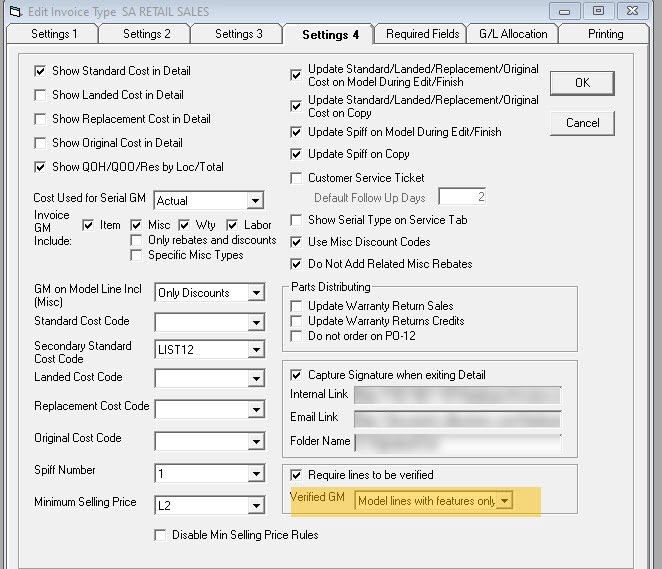Viewport: 662px width, 569px height.
Task: Uncheck Do Not Add Related Misc Rebates
Action: [296, 264]
